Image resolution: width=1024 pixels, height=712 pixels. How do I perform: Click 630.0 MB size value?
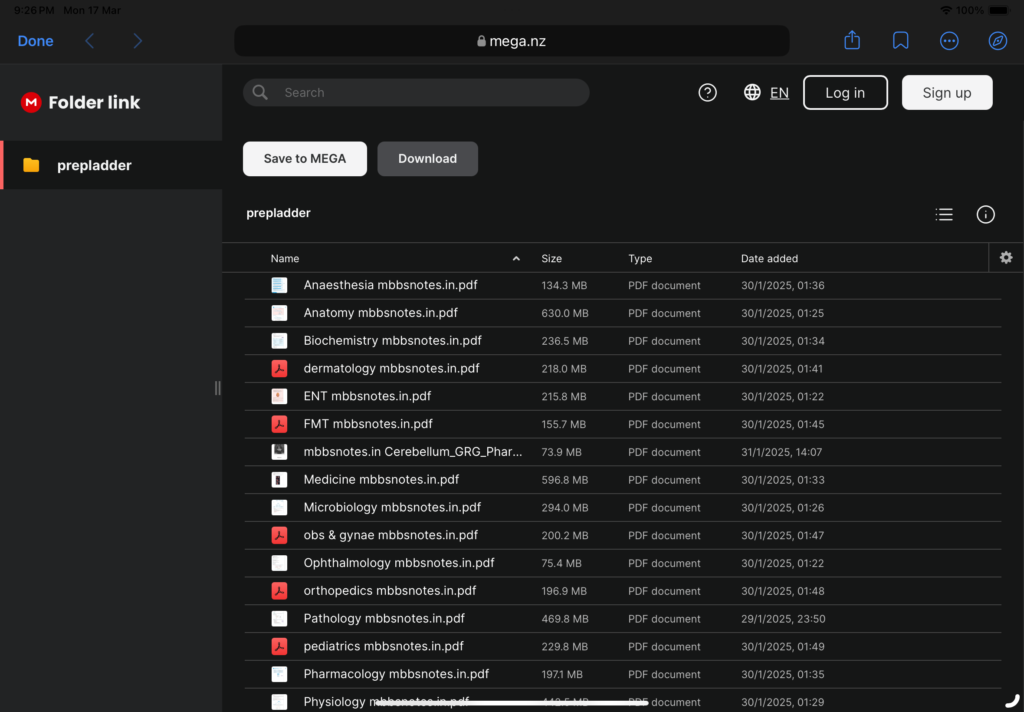tap(565, 314)
